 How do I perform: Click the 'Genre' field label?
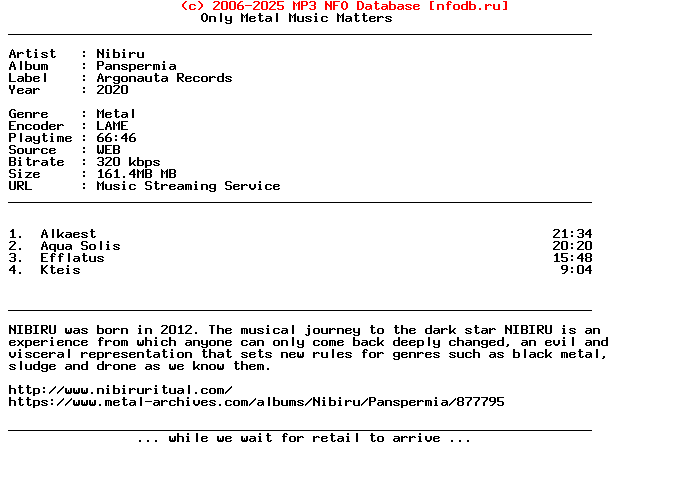click(29, 114)
